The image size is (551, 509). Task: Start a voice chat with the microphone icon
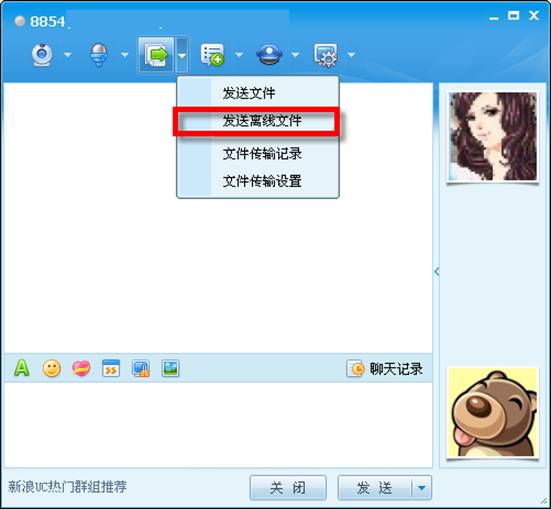(99, 54)
